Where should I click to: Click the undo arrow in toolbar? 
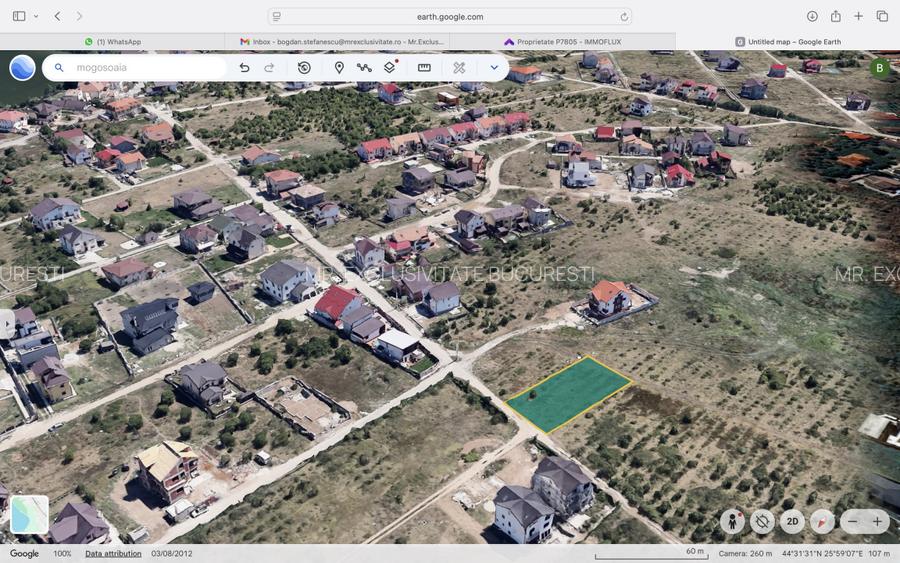pos(244,68)
